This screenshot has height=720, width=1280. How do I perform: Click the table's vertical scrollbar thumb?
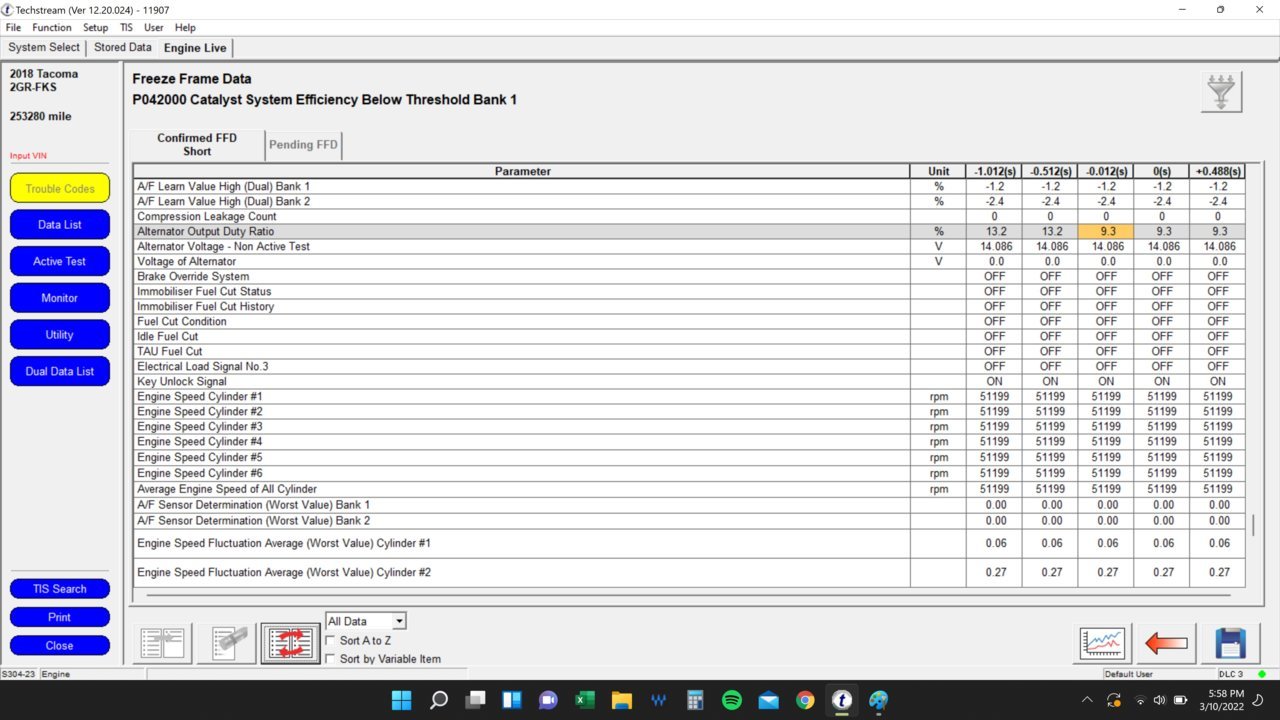click(x=1253, y=525)
